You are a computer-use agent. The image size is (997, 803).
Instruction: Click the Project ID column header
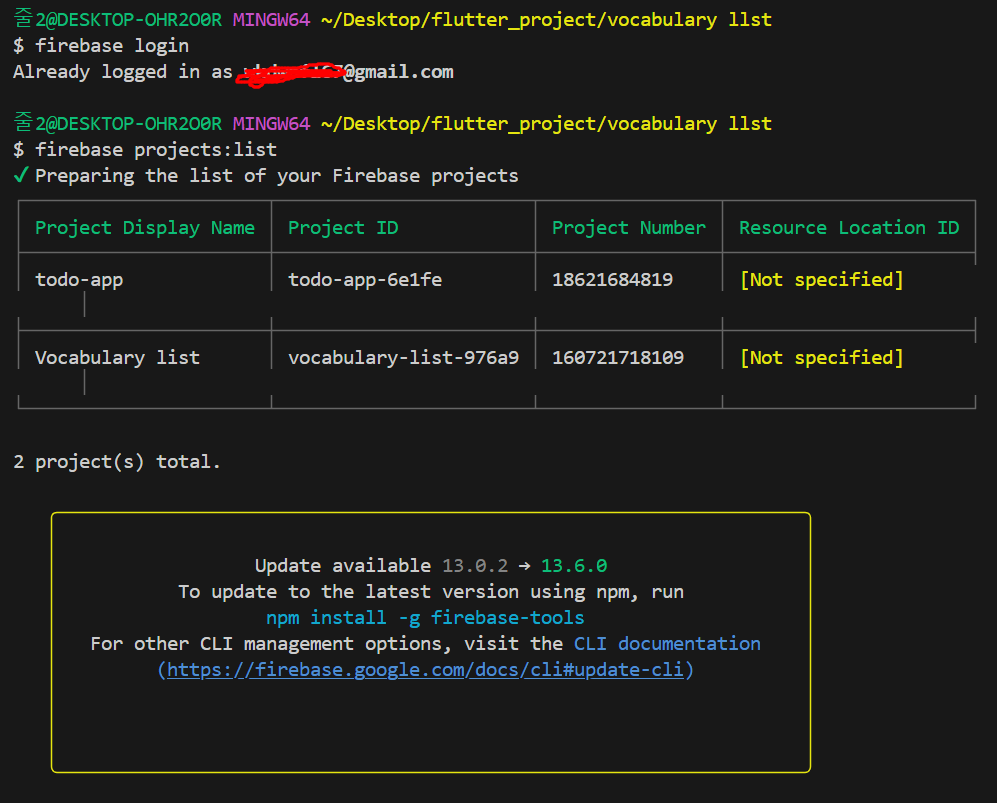coord(343,228)
